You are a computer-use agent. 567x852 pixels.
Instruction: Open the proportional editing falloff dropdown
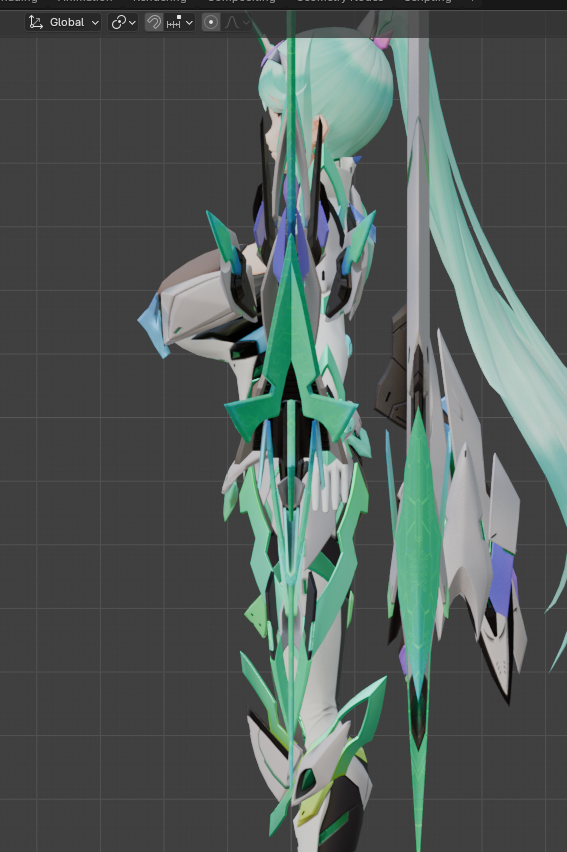237,22
